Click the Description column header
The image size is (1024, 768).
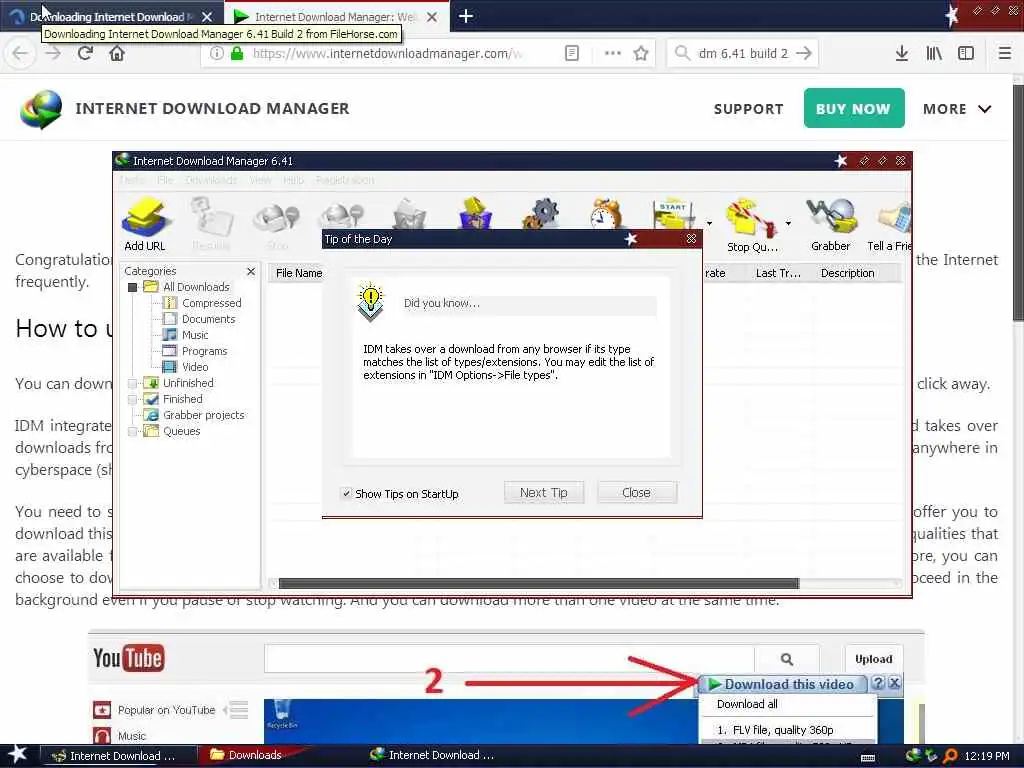847,273
